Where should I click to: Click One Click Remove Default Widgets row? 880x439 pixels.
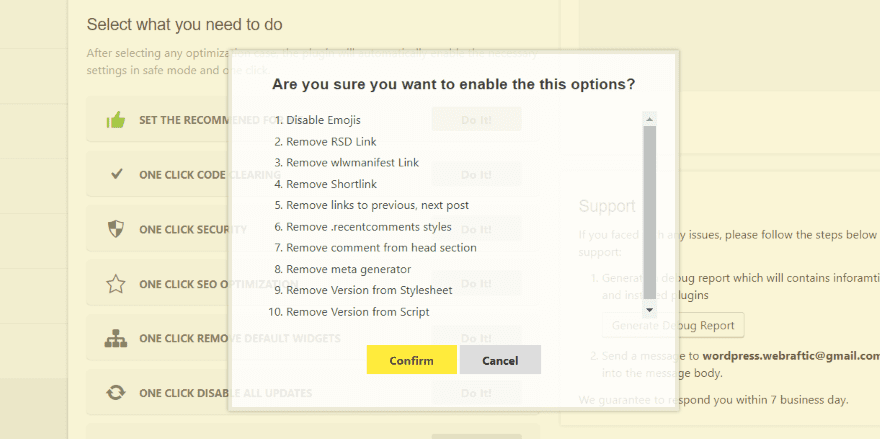313,339
